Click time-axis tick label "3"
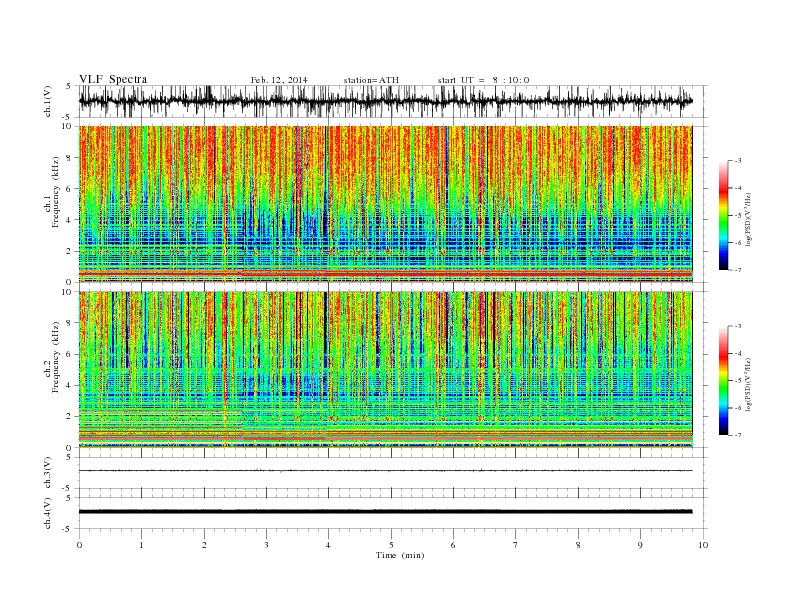 (266, 545)
